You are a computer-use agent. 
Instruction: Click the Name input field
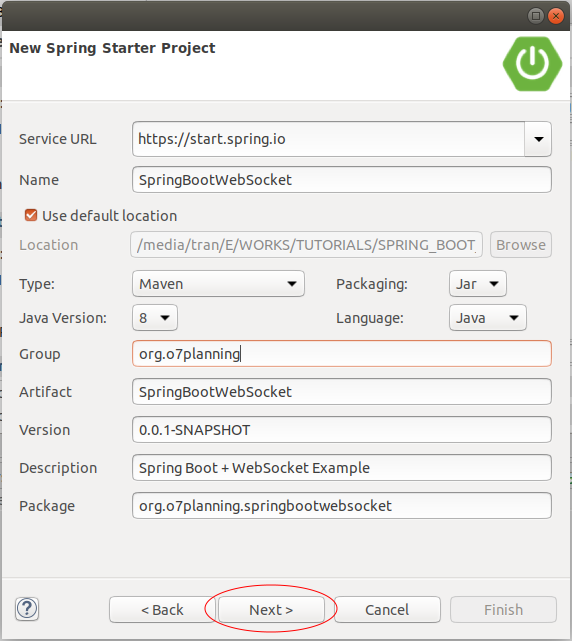click(342, 180)
